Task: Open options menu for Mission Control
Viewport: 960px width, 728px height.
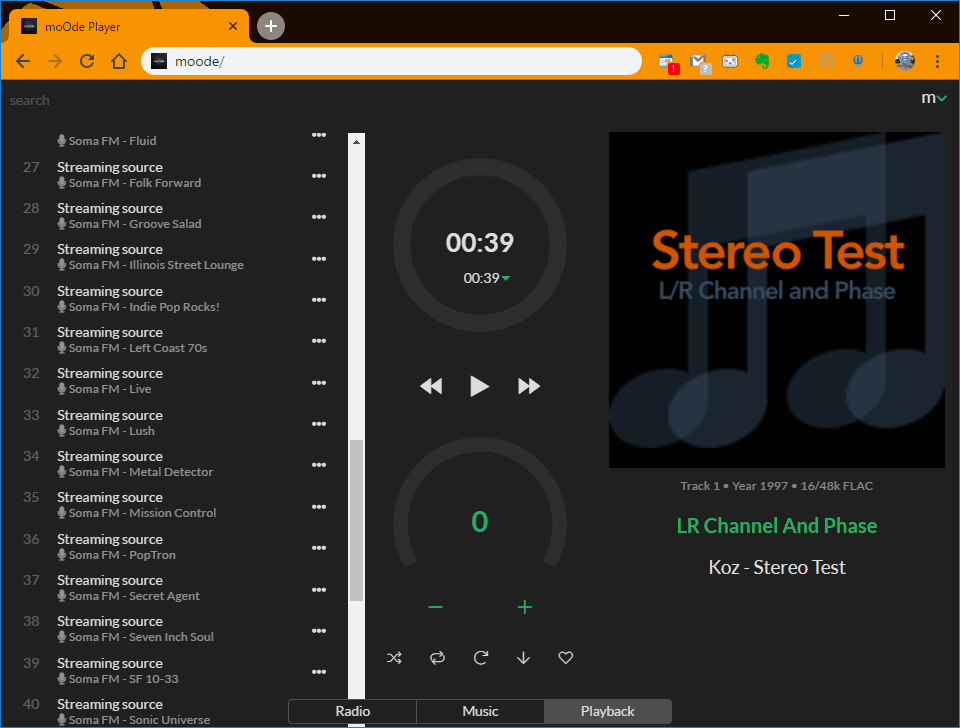Action: (x=319, y=506)
